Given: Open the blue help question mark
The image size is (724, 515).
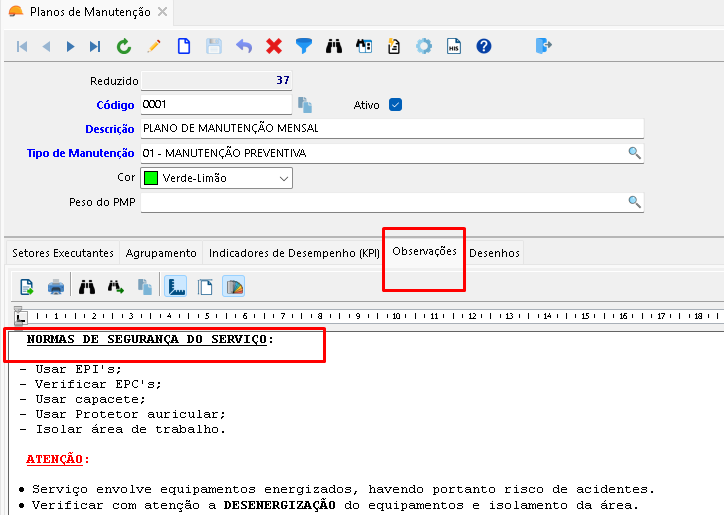Looking at the screenshot, I should [x=484, y=46].
